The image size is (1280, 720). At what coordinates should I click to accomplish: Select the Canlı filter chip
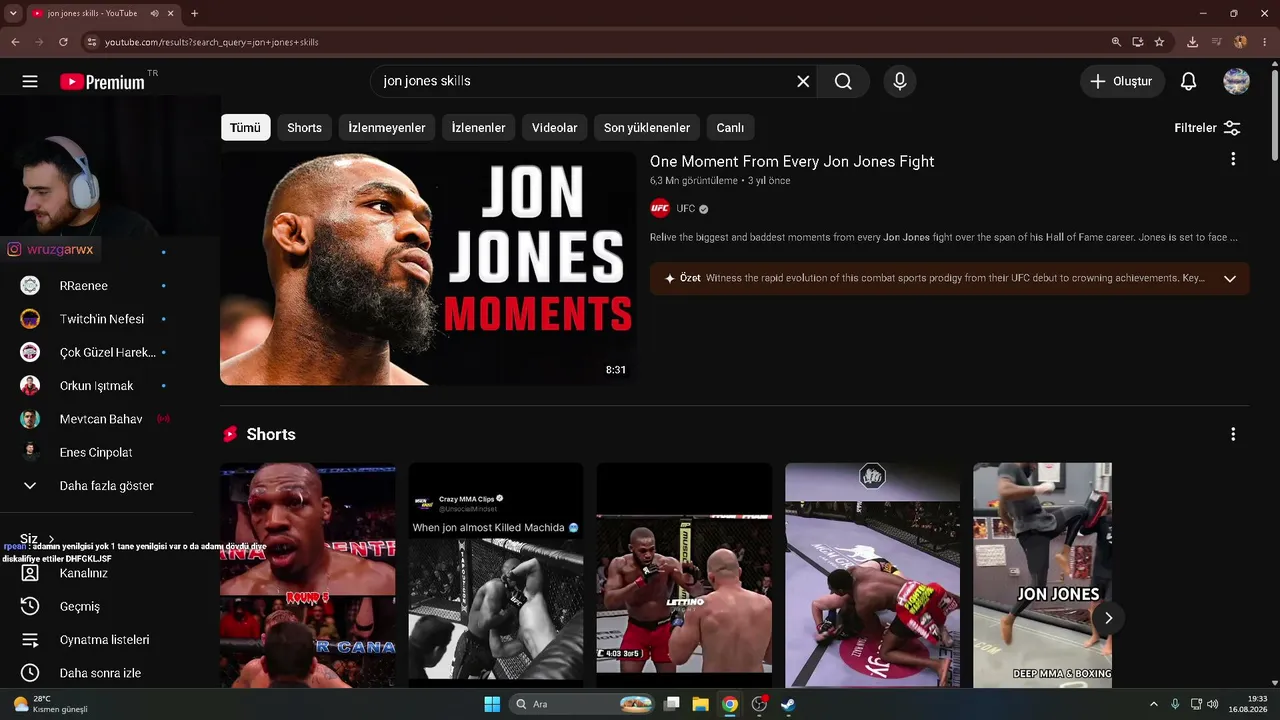coord(730,128)
